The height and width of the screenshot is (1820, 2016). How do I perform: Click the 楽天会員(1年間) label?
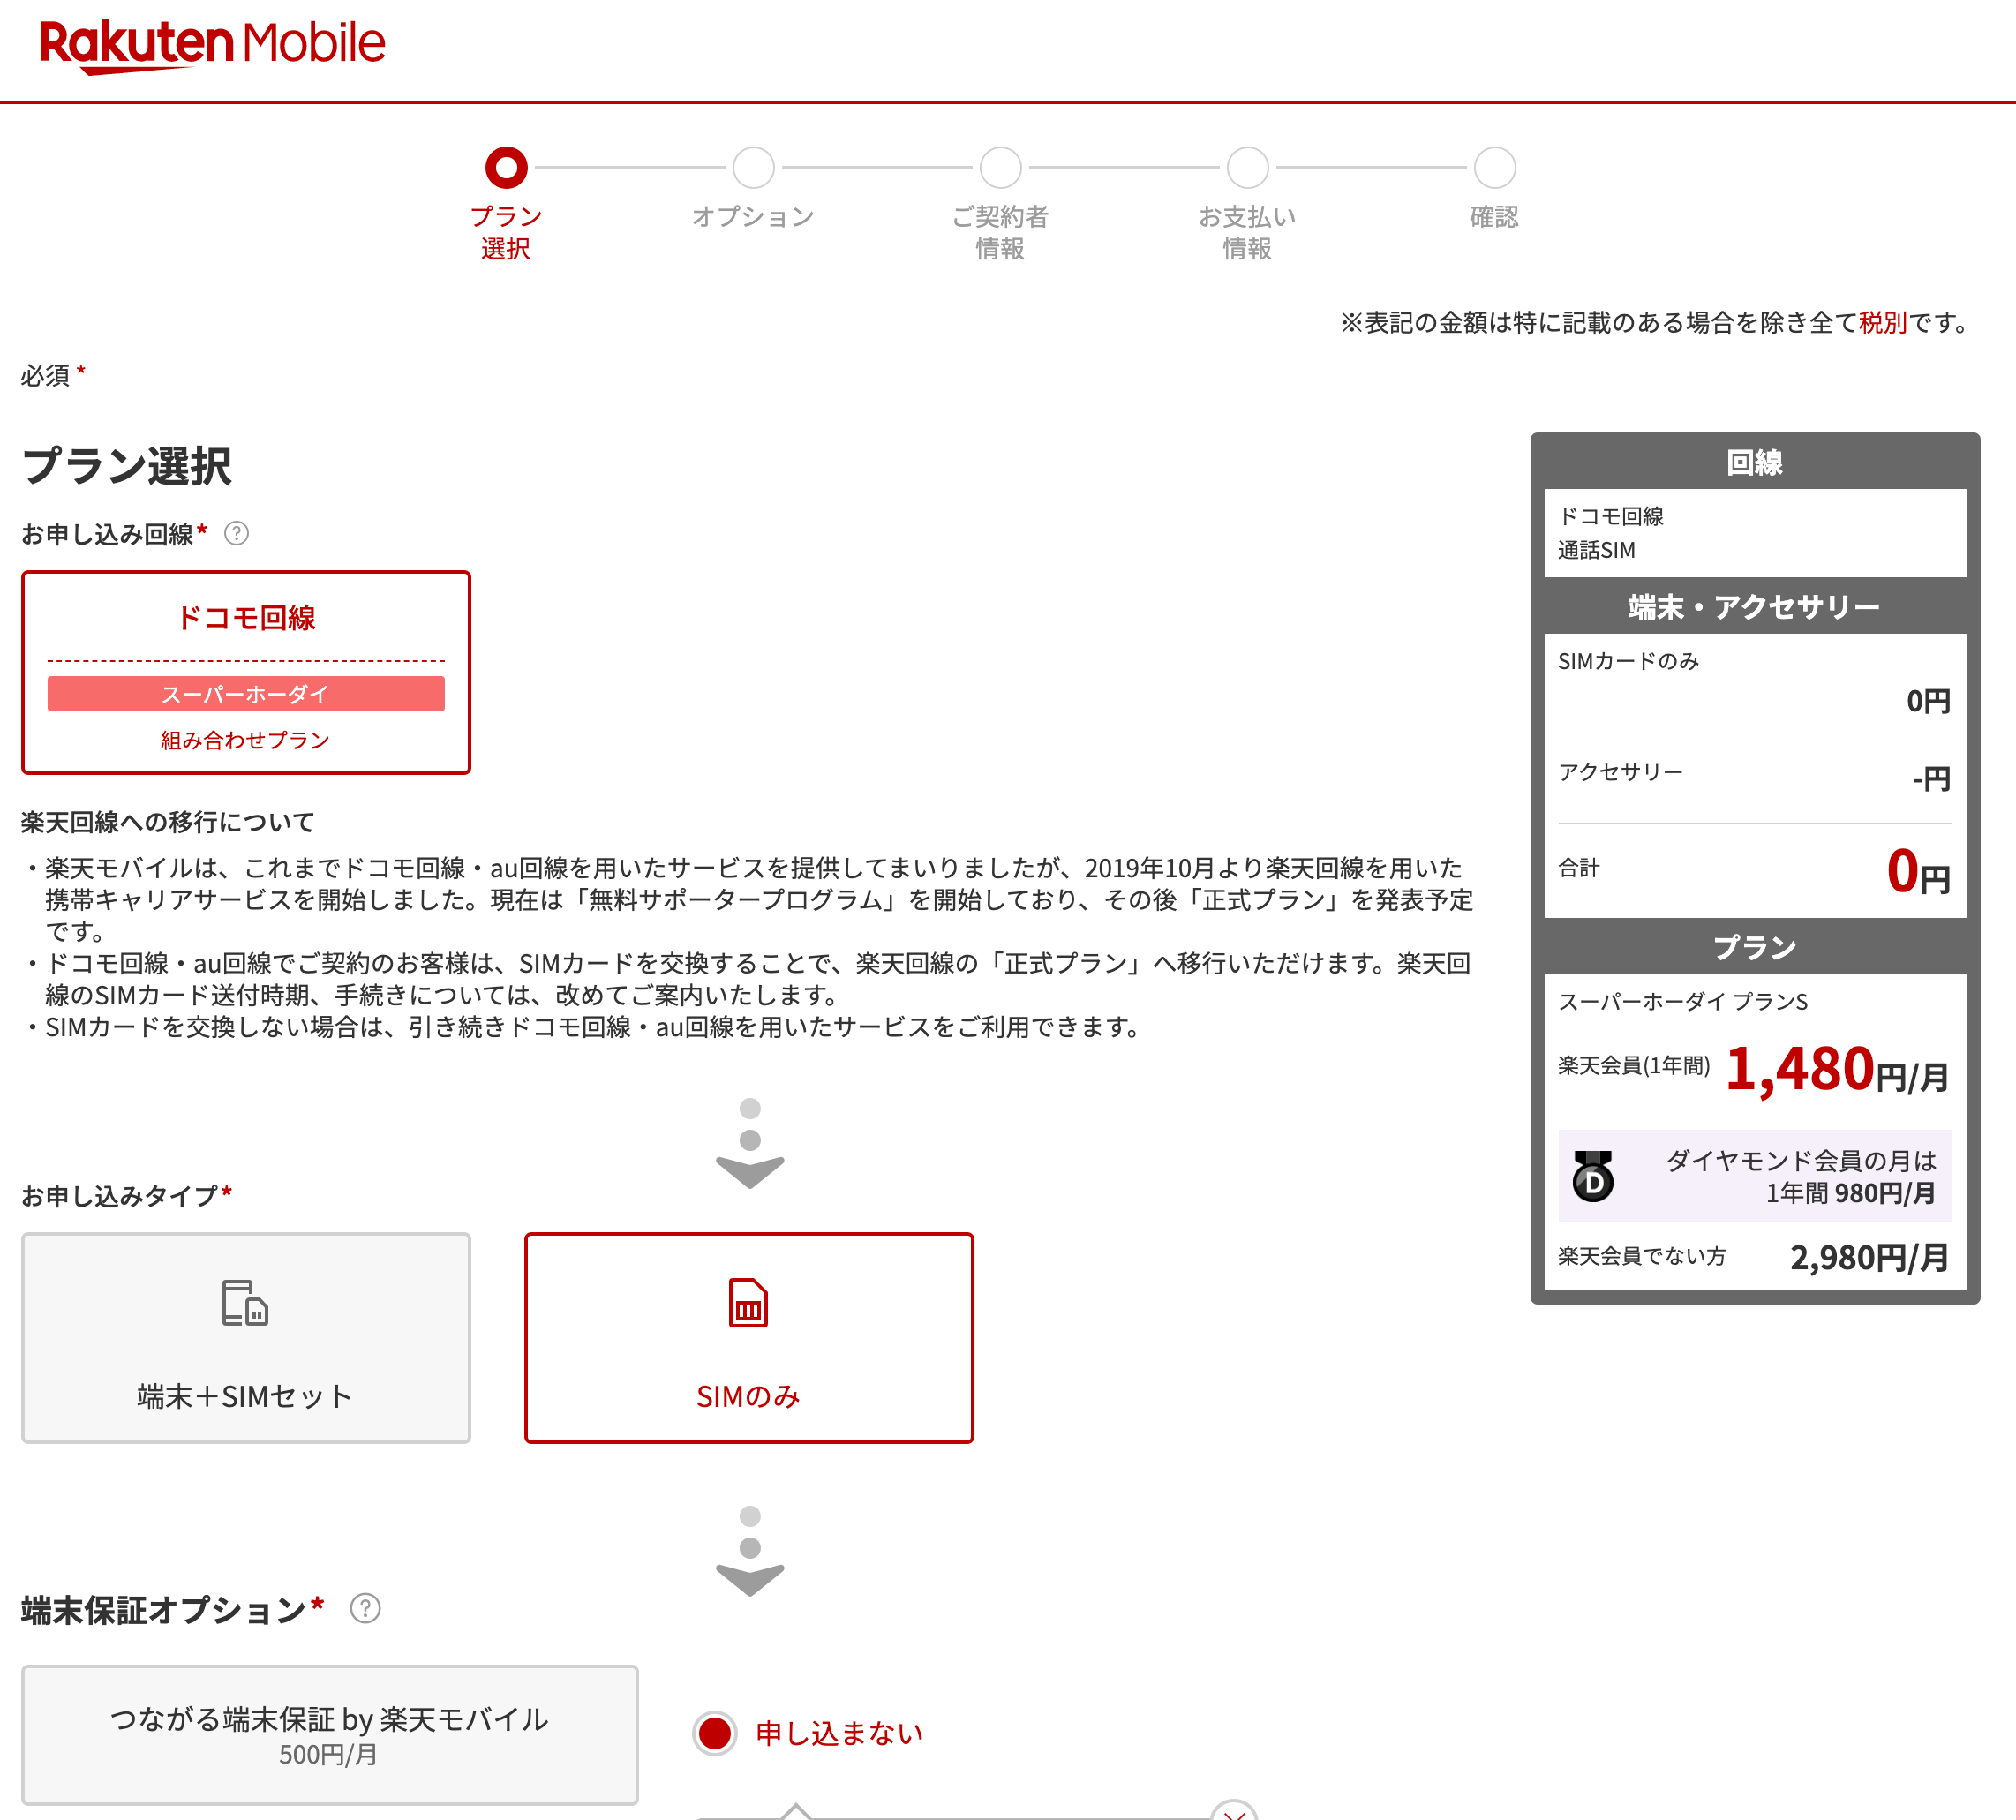[x=1634, y=1066]
